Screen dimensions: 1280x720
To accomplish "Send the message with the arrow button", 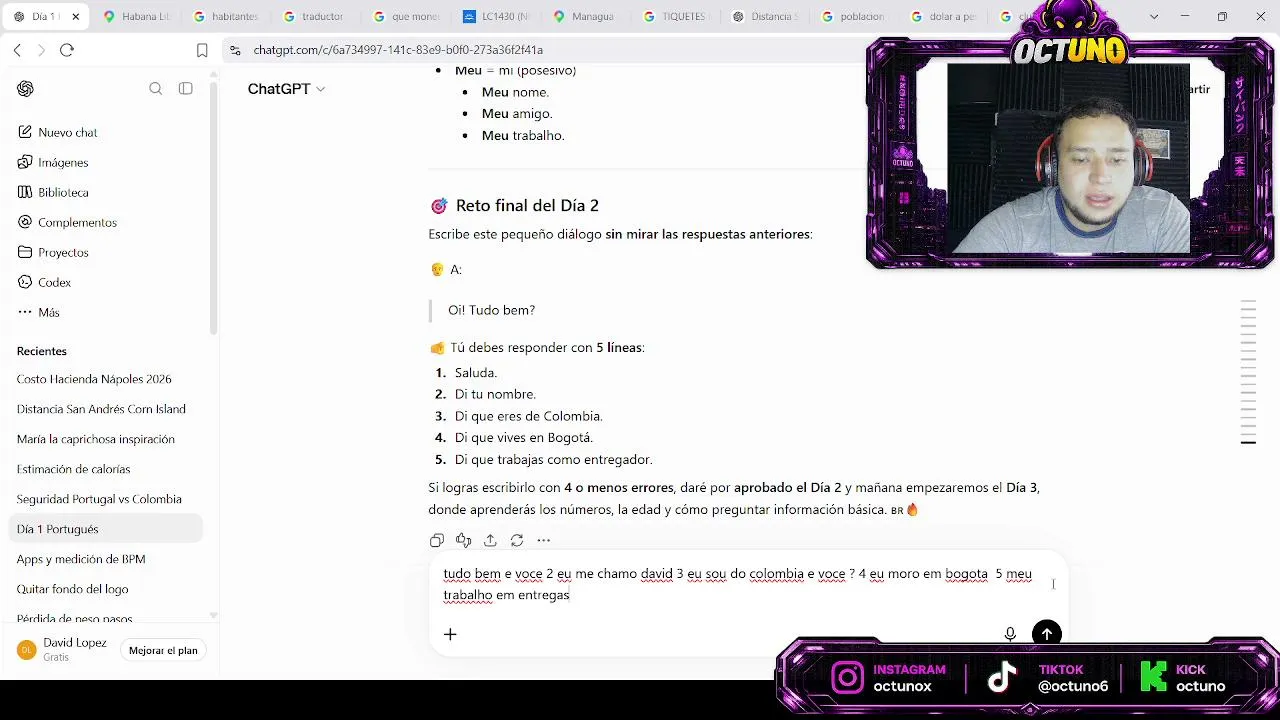I will tap(1046, 634).
